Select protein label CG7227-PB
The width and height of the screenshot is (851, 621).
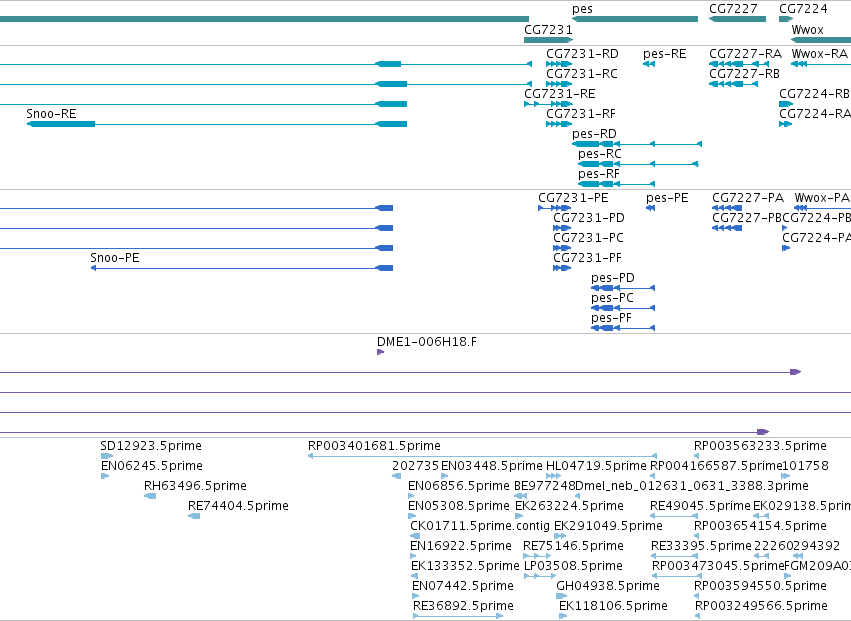tap(747, 218)
